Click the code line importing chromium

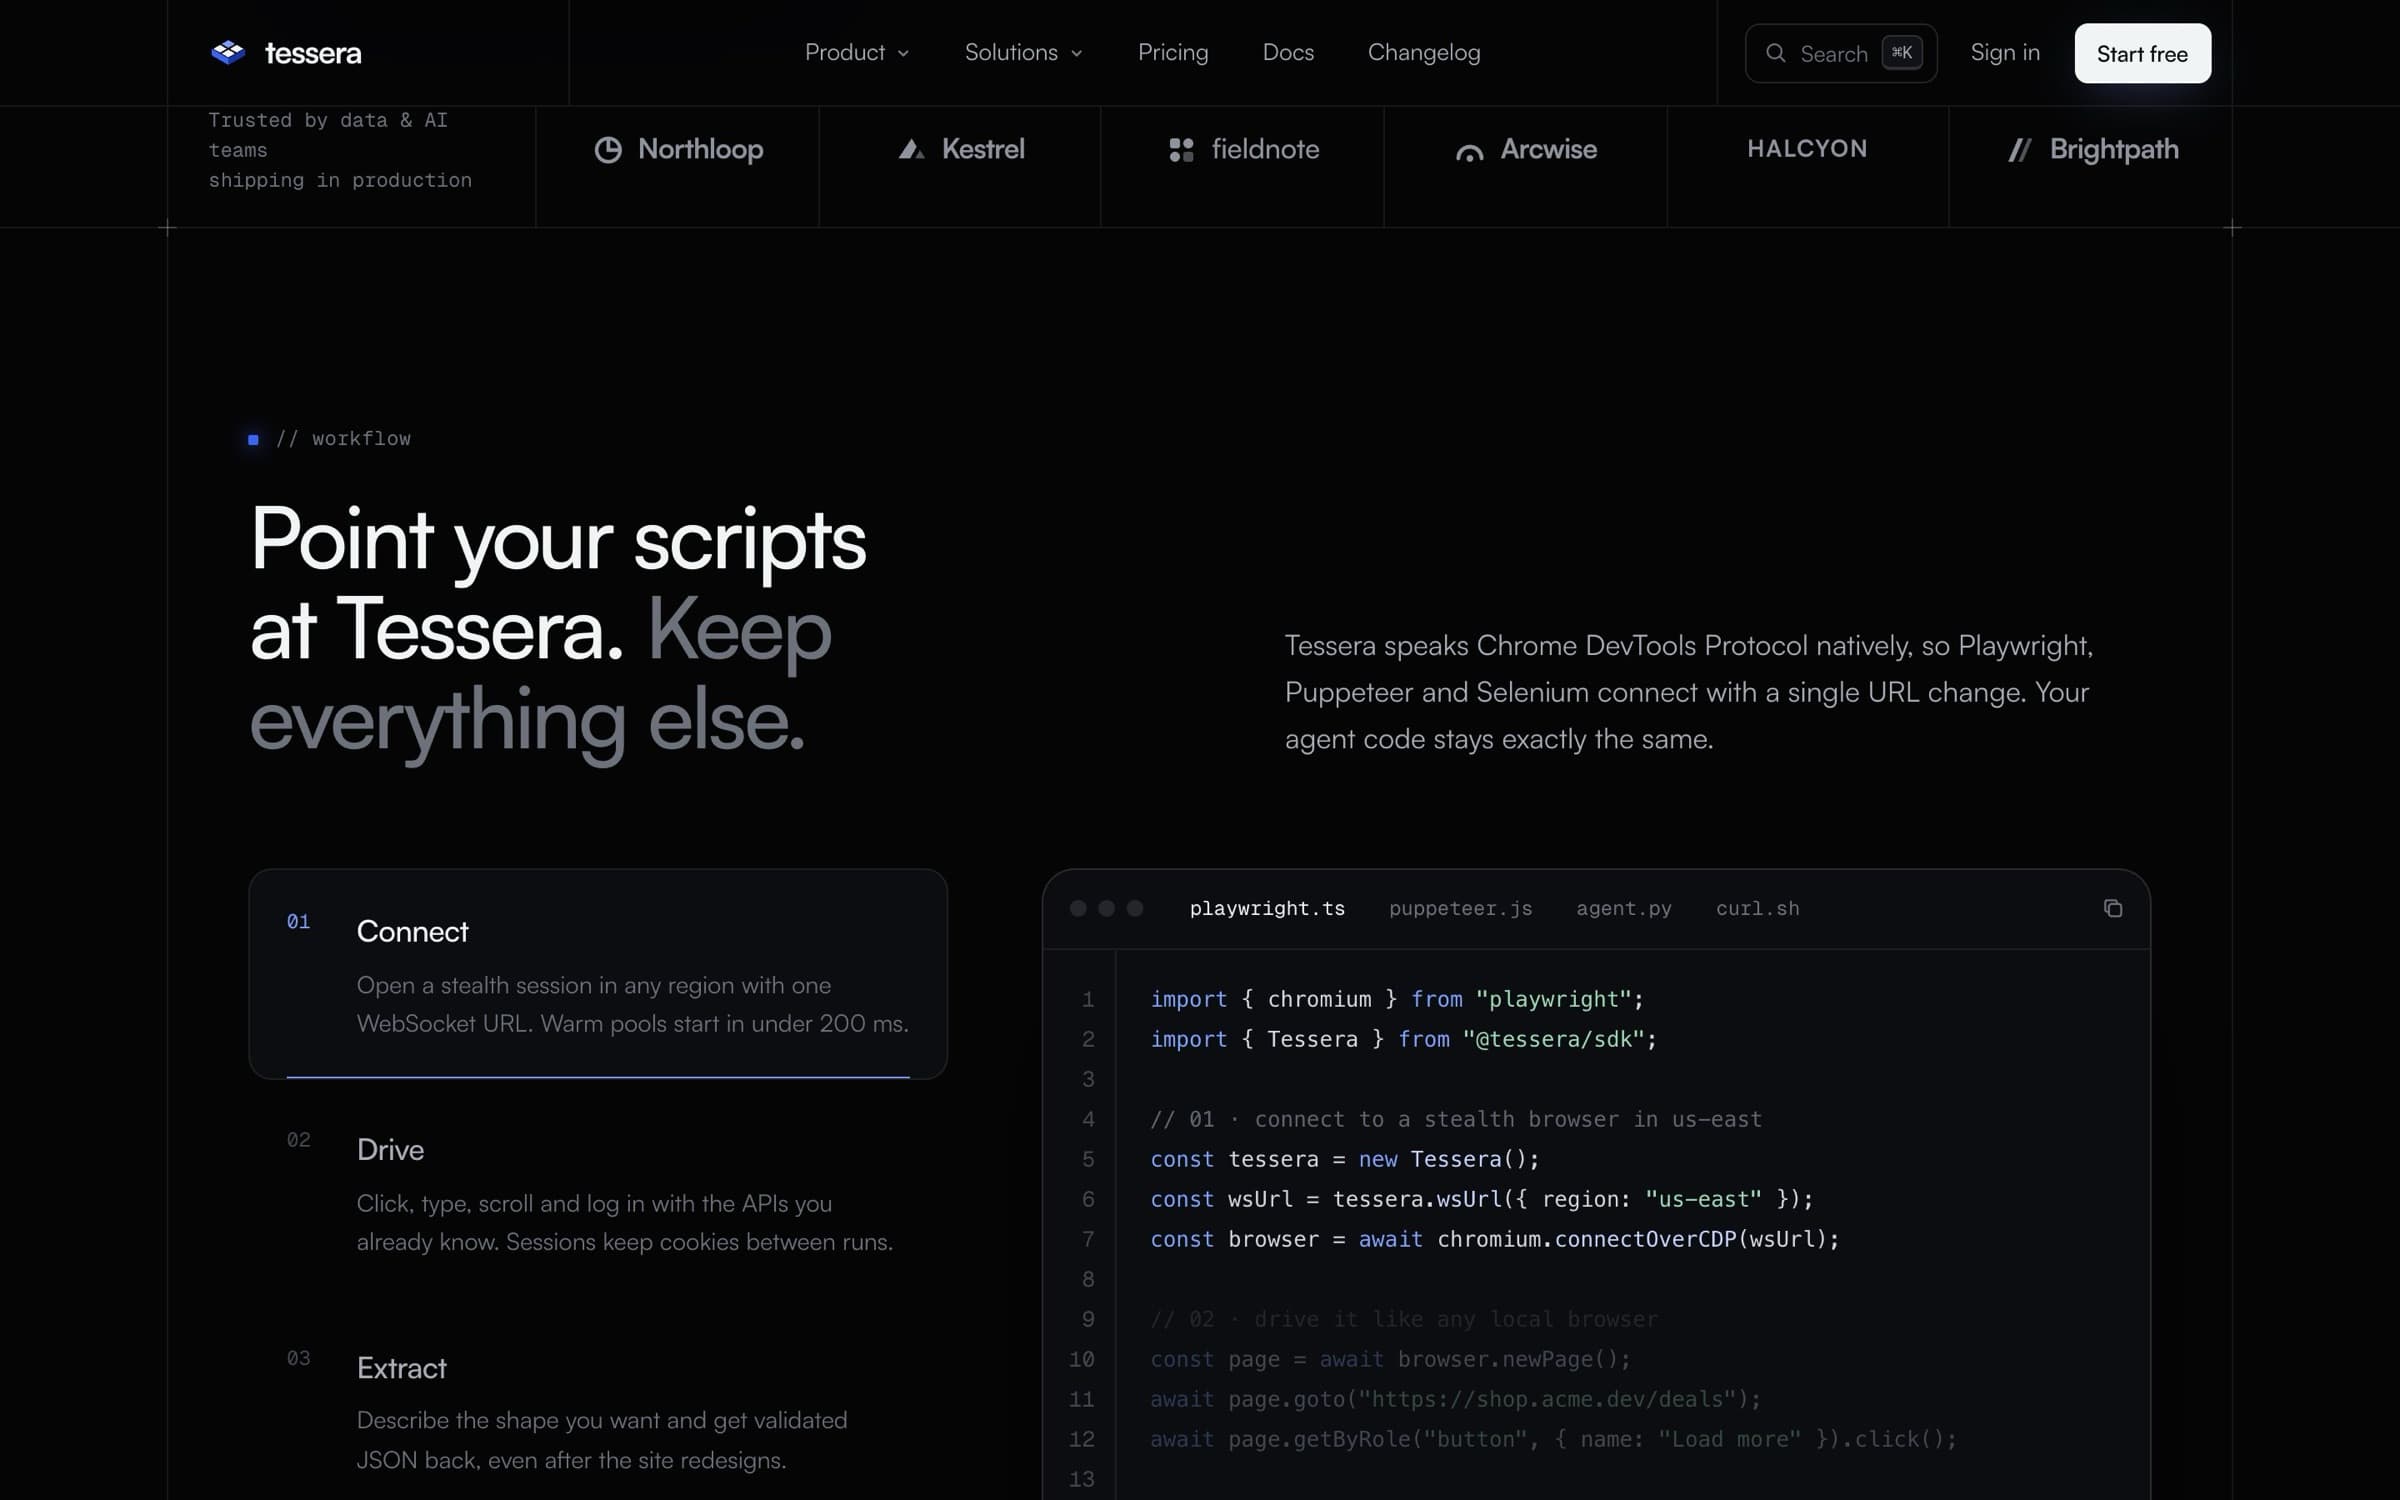1396,999
